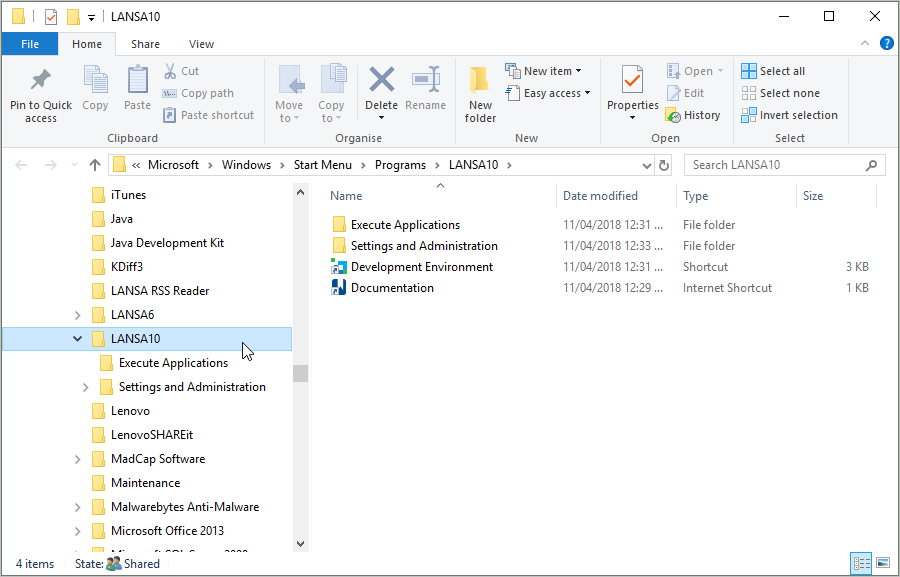900x577 pixels.
Task: Open the File menu tab
Action: coord(30,44)
